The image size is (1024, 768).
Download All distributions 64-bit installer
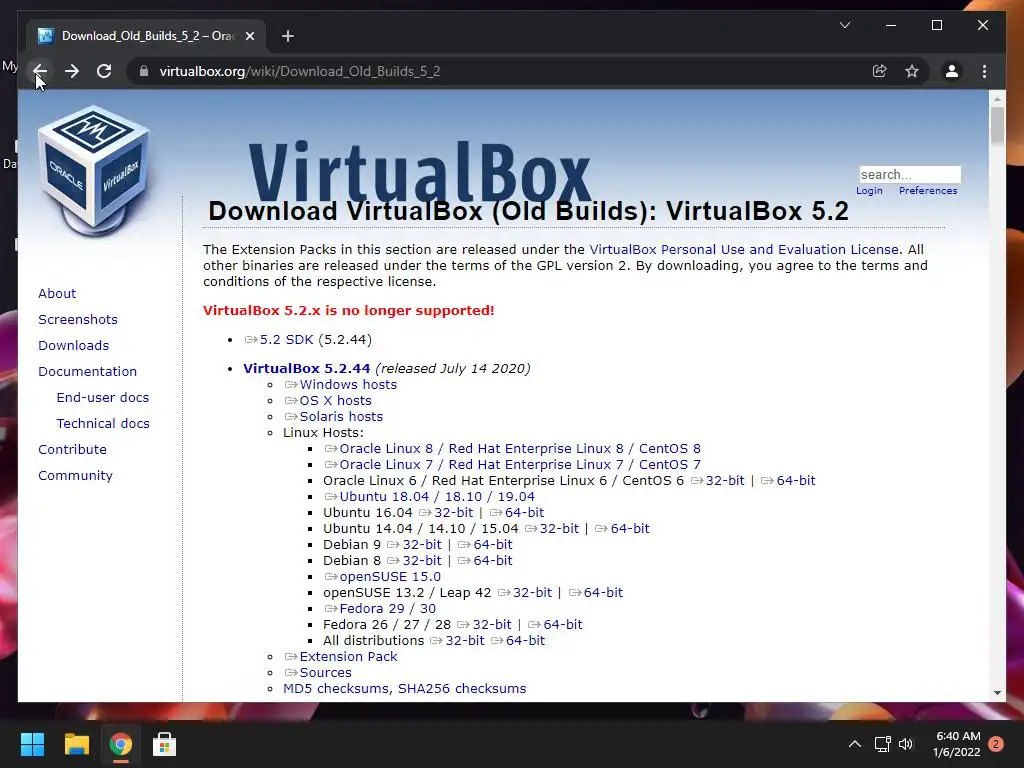pyautogui.click(x=525, y=641)
